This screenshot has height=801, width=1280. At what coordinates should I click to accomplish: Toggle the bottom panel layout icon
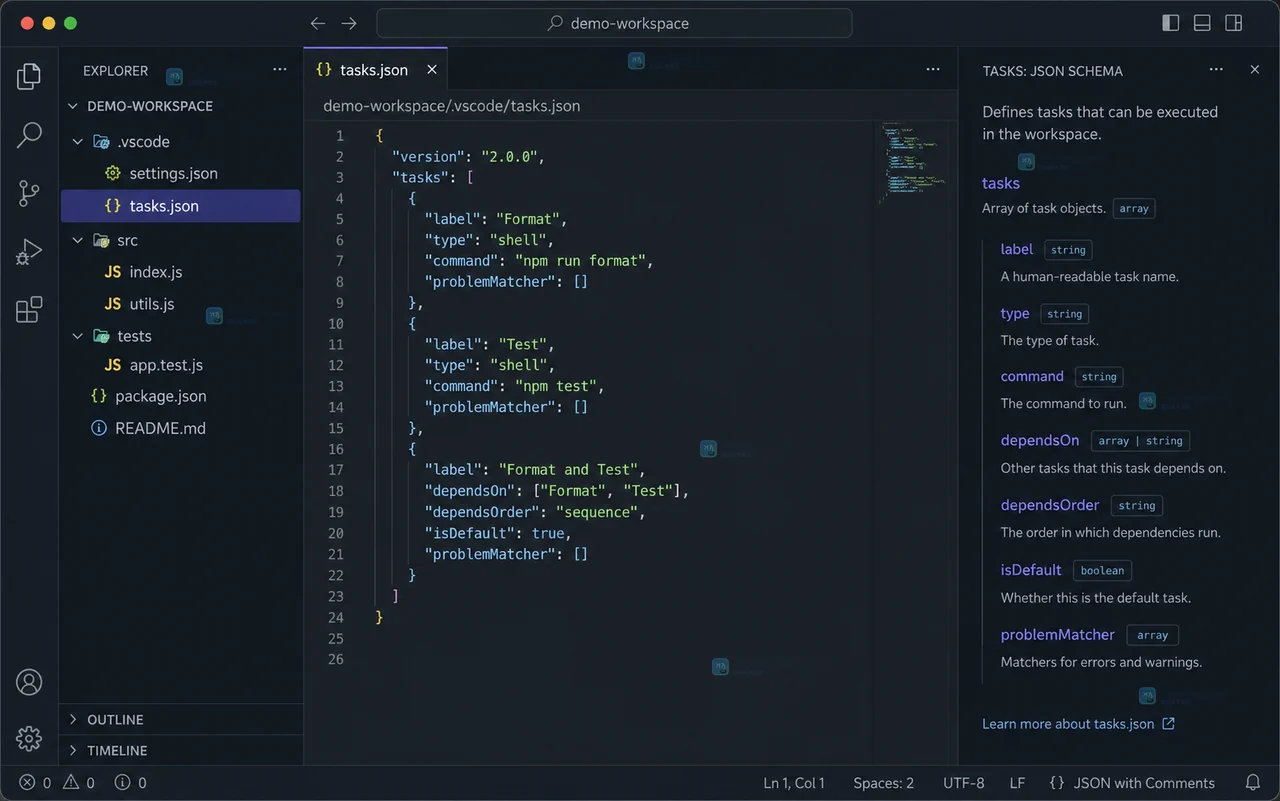coord(1202,23)
